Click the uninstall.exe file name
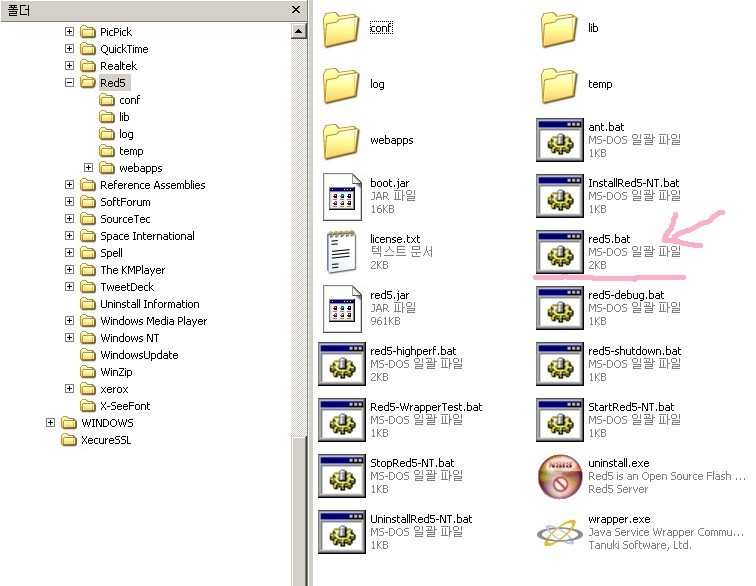This screenshot has height=586, width=756. (619, 463)
